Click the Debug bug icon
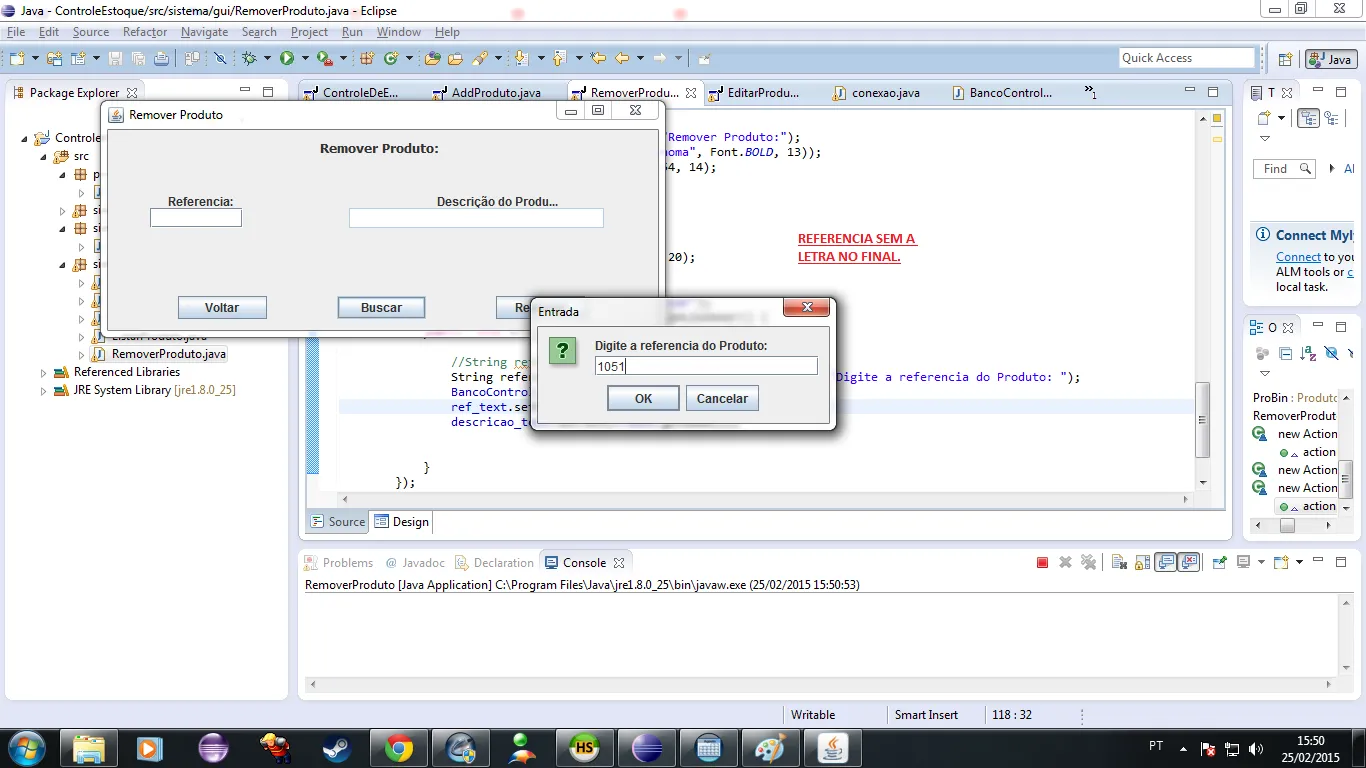The width and height of the screenshot is (1366, 768). [249, 59]
